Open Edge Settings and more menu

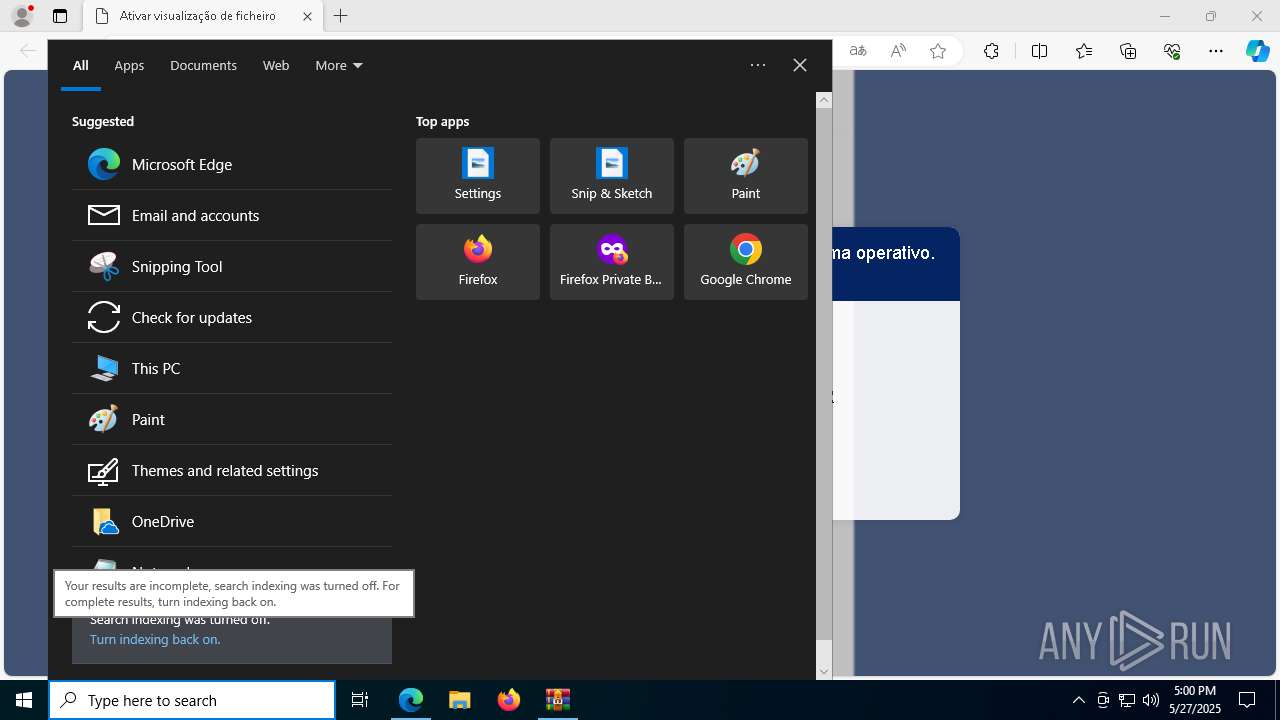(1216, 51)
